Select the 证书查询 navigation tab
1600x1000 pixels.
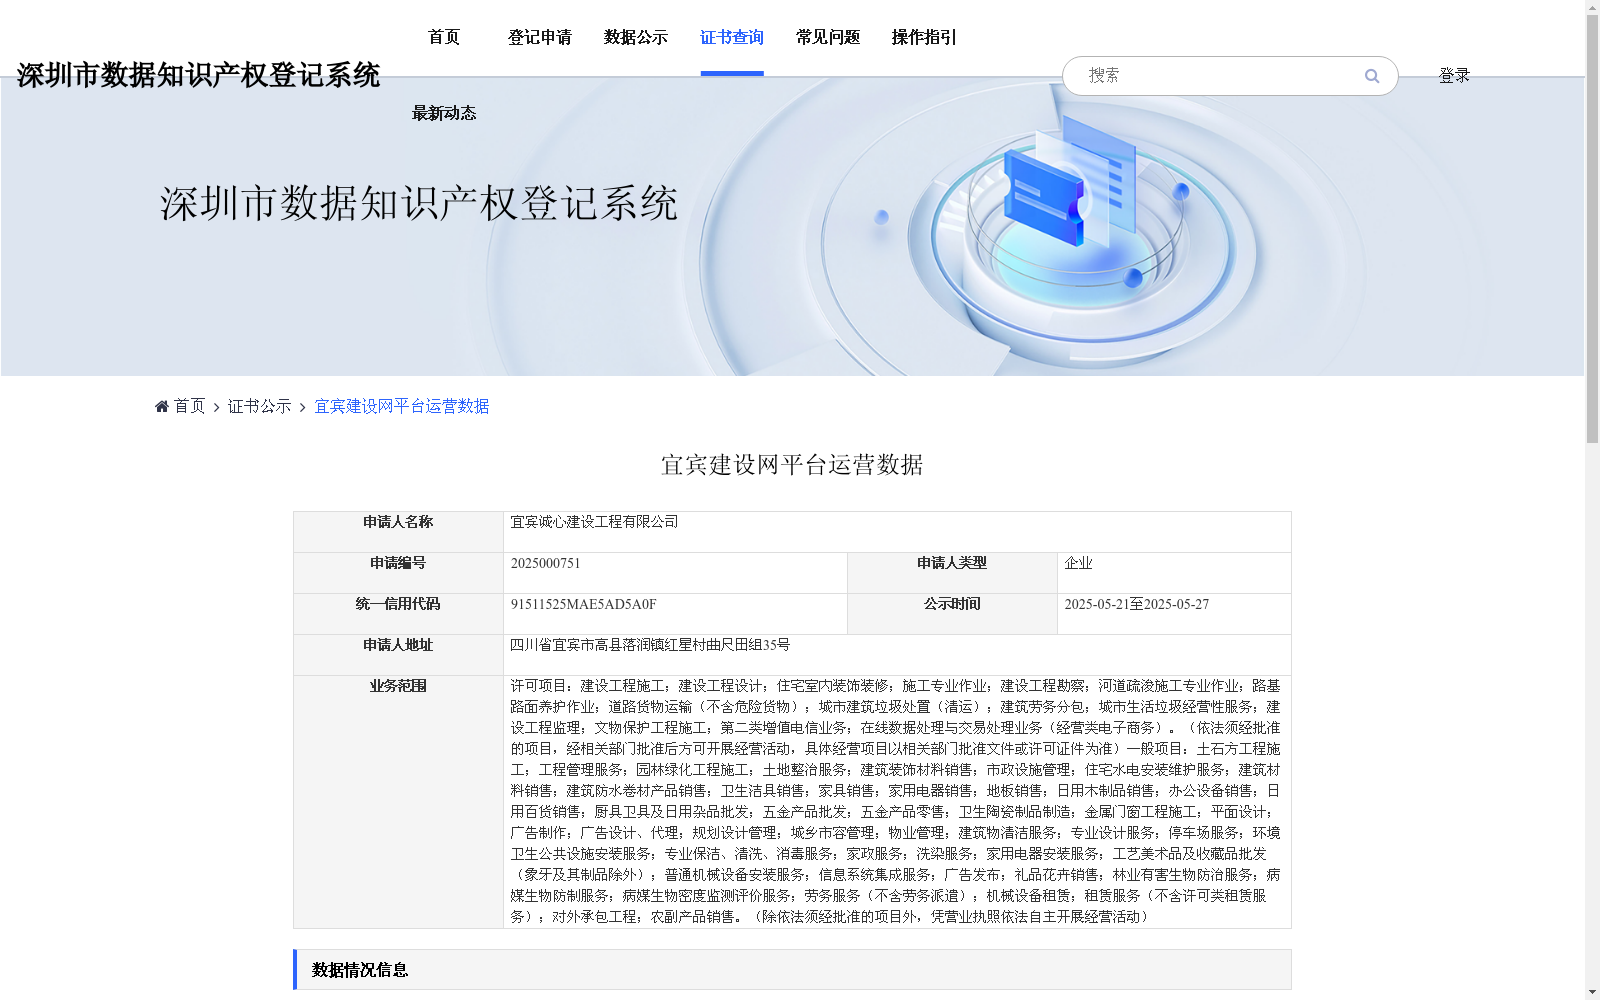point(732,37)
